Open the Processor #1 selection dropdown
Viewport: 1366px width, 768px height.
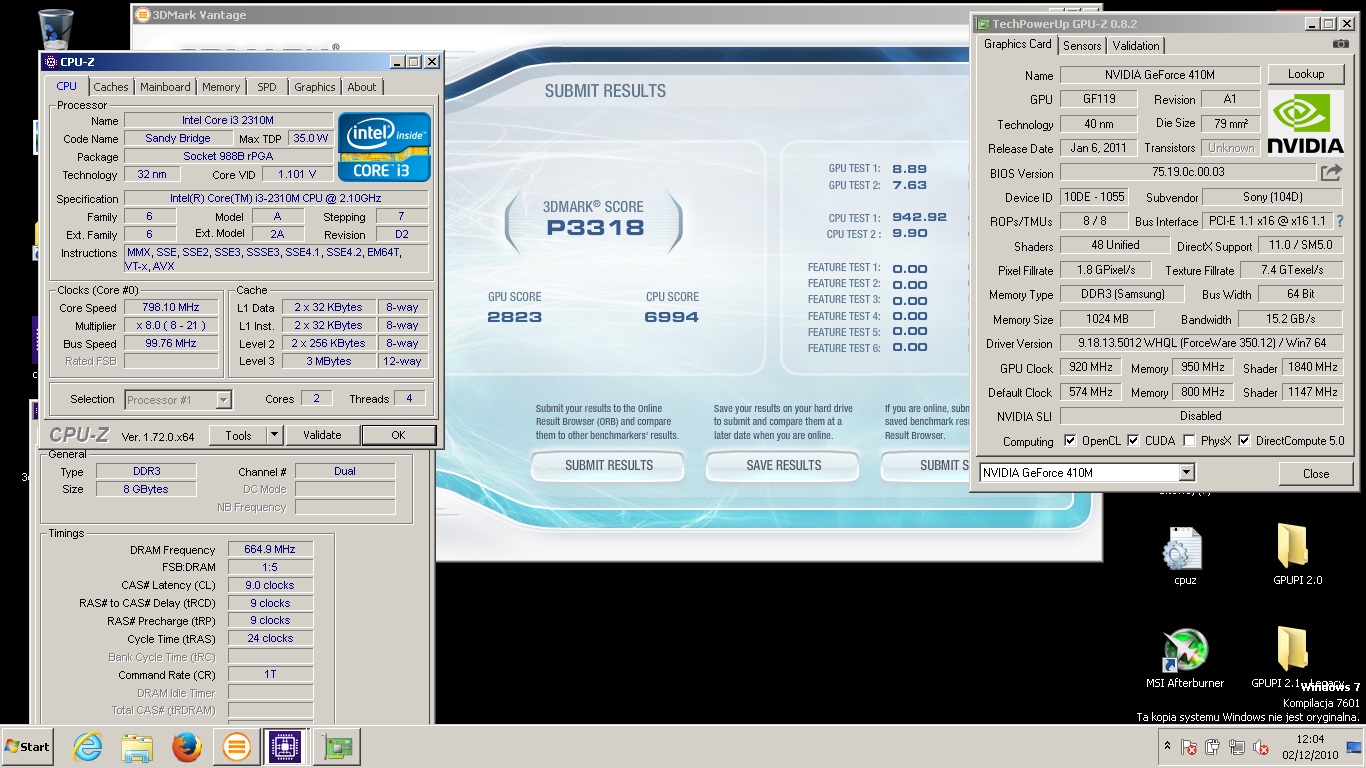pos(223,400)
